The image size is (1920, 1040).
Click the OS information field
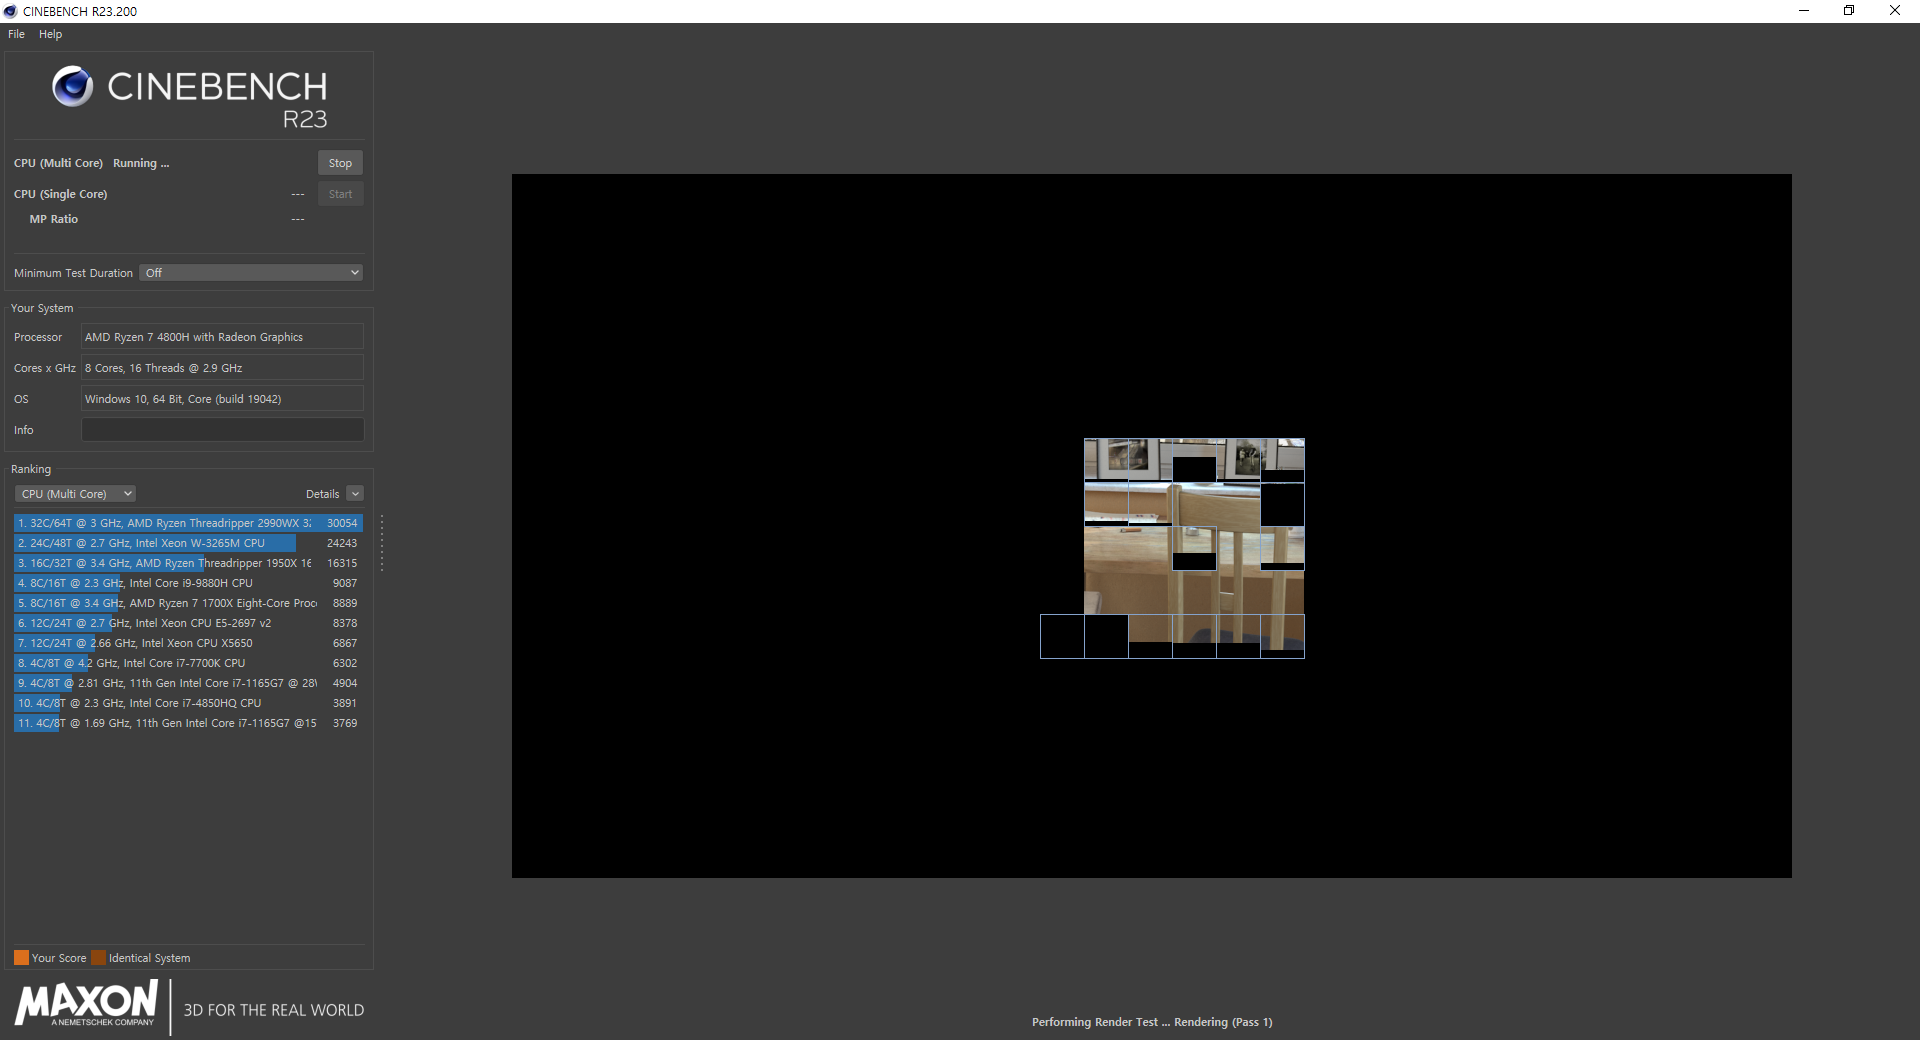tap(222, 399)
